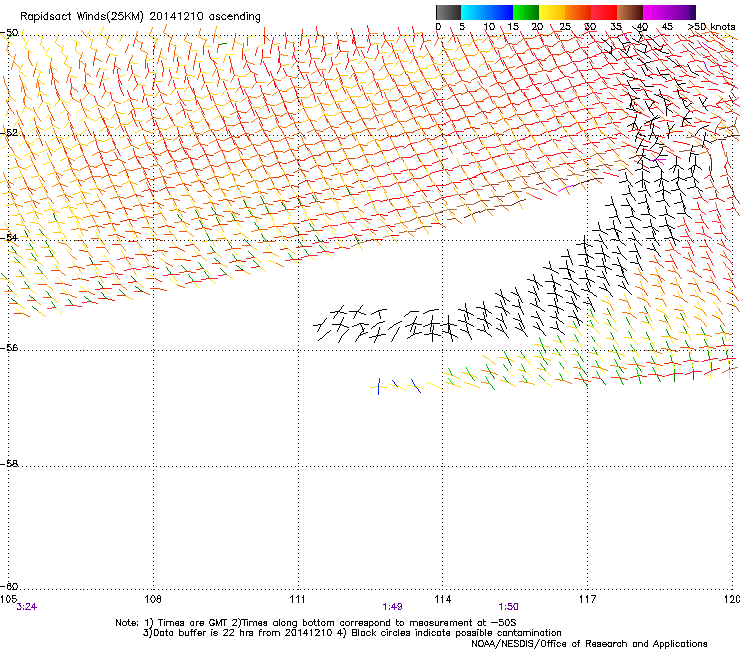This screenshot has height=650, width=740.
Task: Click the '>50 knots' legend label
Action: pyautogui.click(x=711, y=27)
